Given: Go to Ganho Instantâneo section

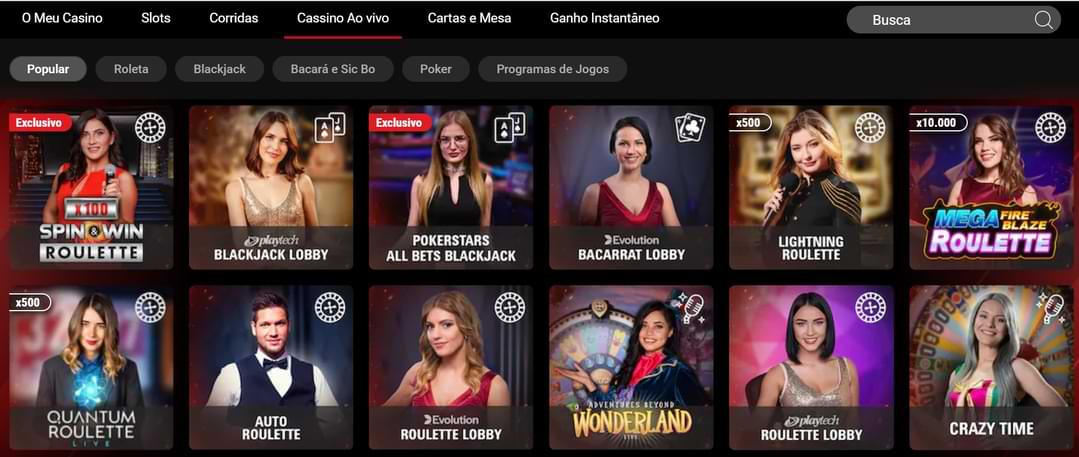Looking at the screenshot, I should coord(605,19).
